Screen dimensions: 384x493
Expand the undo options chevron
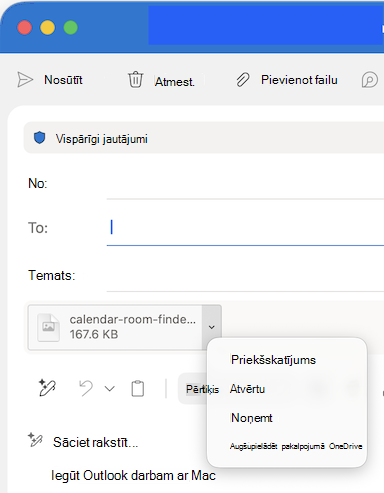coord(110,389)
